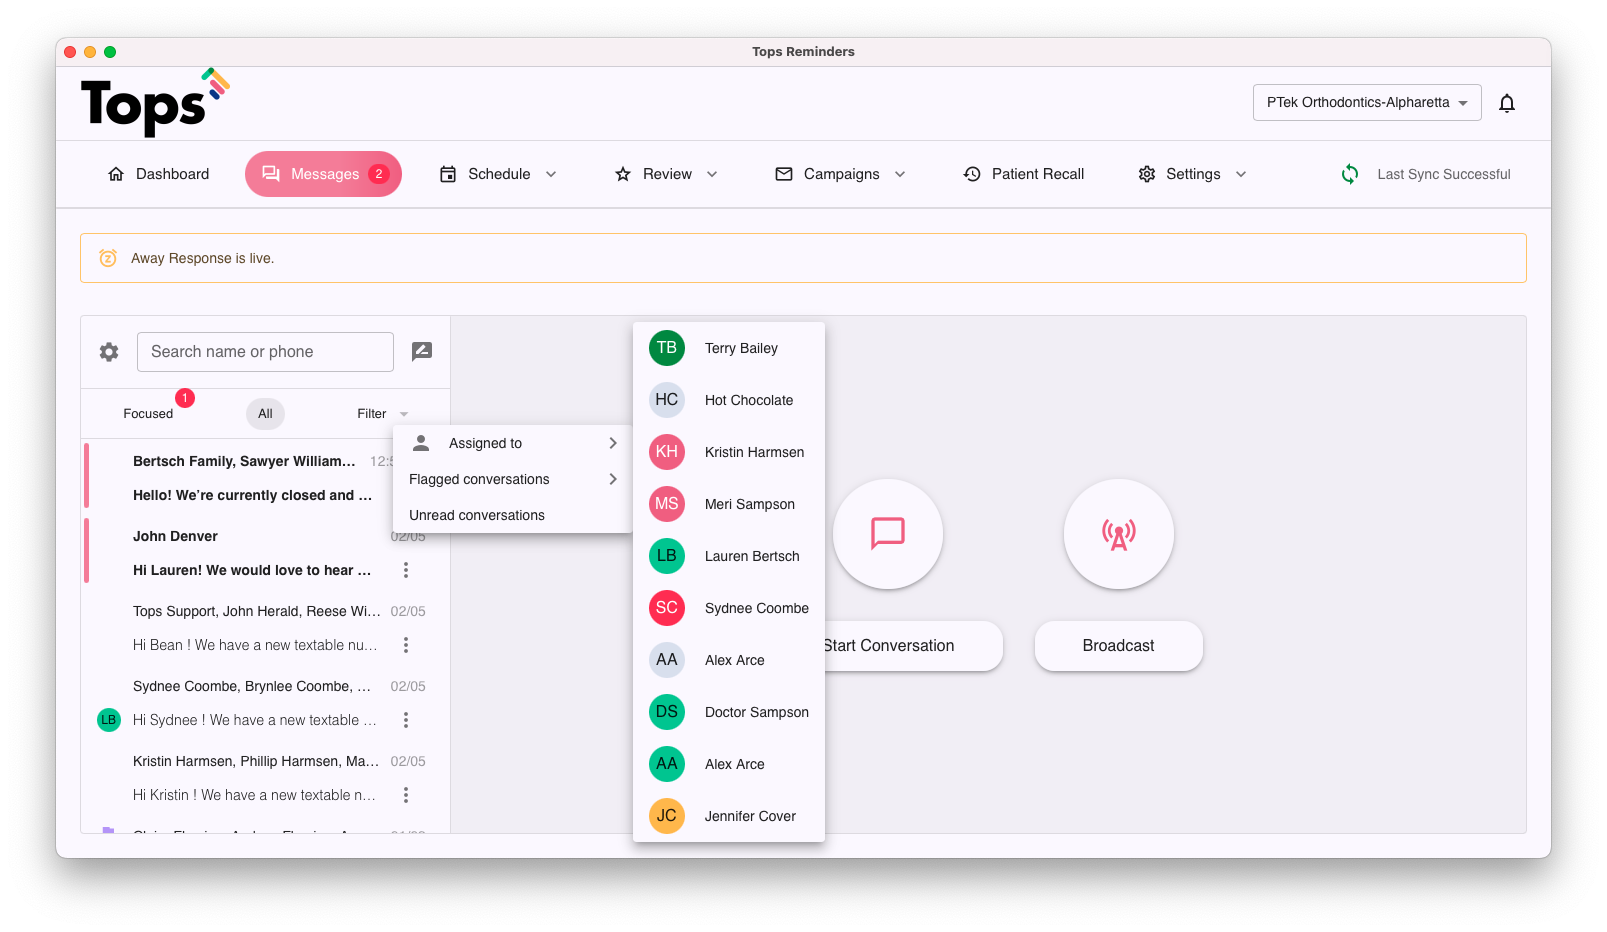Click the Campaigns envelope icon

coord(784,174)
